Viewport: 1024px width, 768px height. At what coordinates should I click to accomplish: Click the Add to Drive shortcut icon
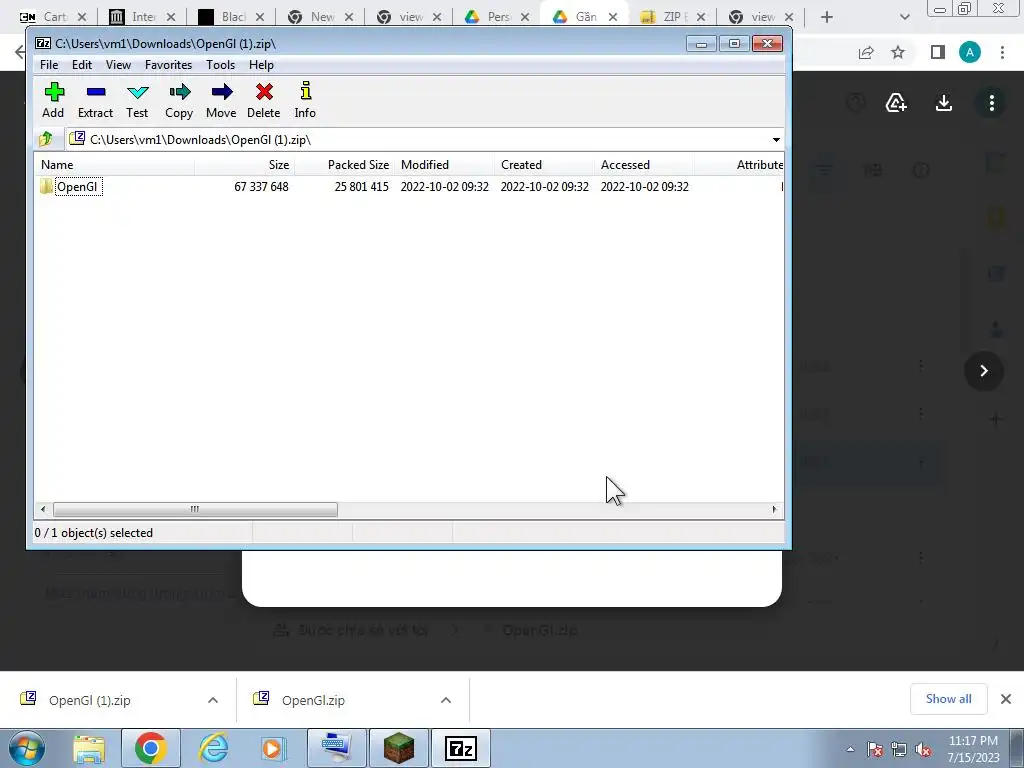(x=896, y=103)
